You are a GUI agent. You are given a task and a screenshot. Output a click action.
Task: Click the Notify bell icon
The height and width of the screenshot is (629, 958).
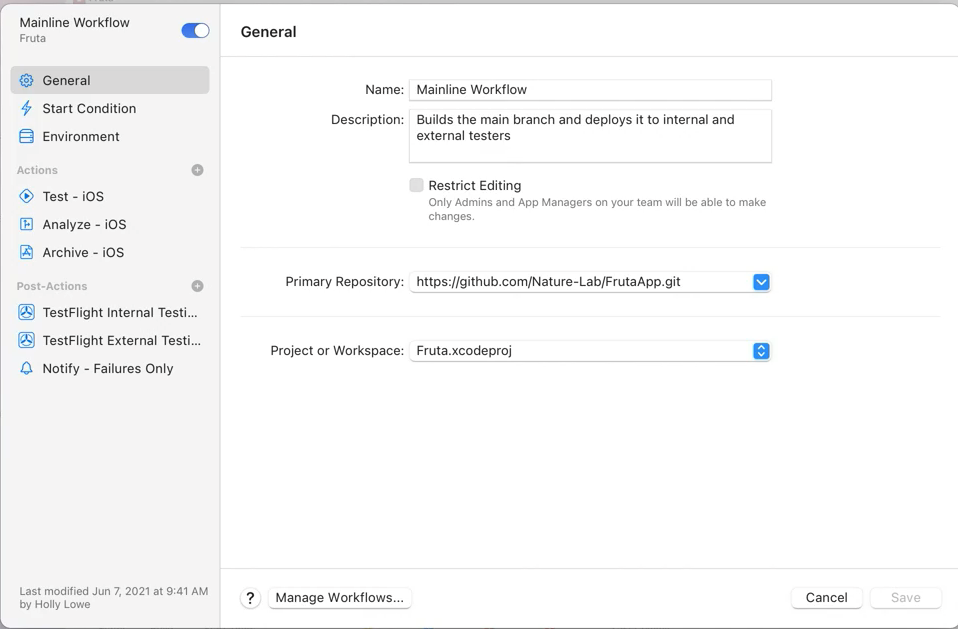coord(26,368)
